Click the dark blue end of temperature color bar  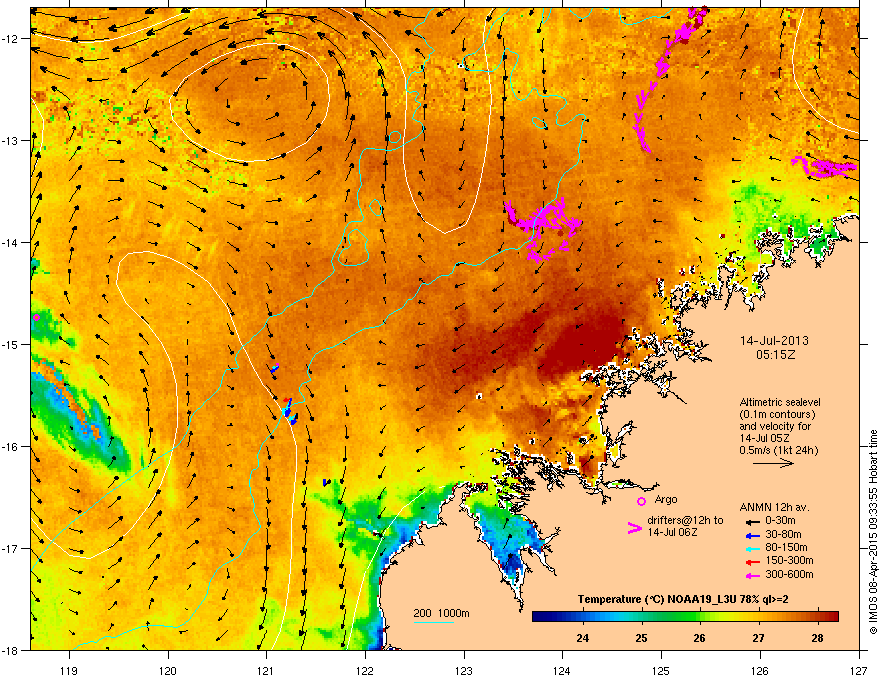click(x=538, y=617)
